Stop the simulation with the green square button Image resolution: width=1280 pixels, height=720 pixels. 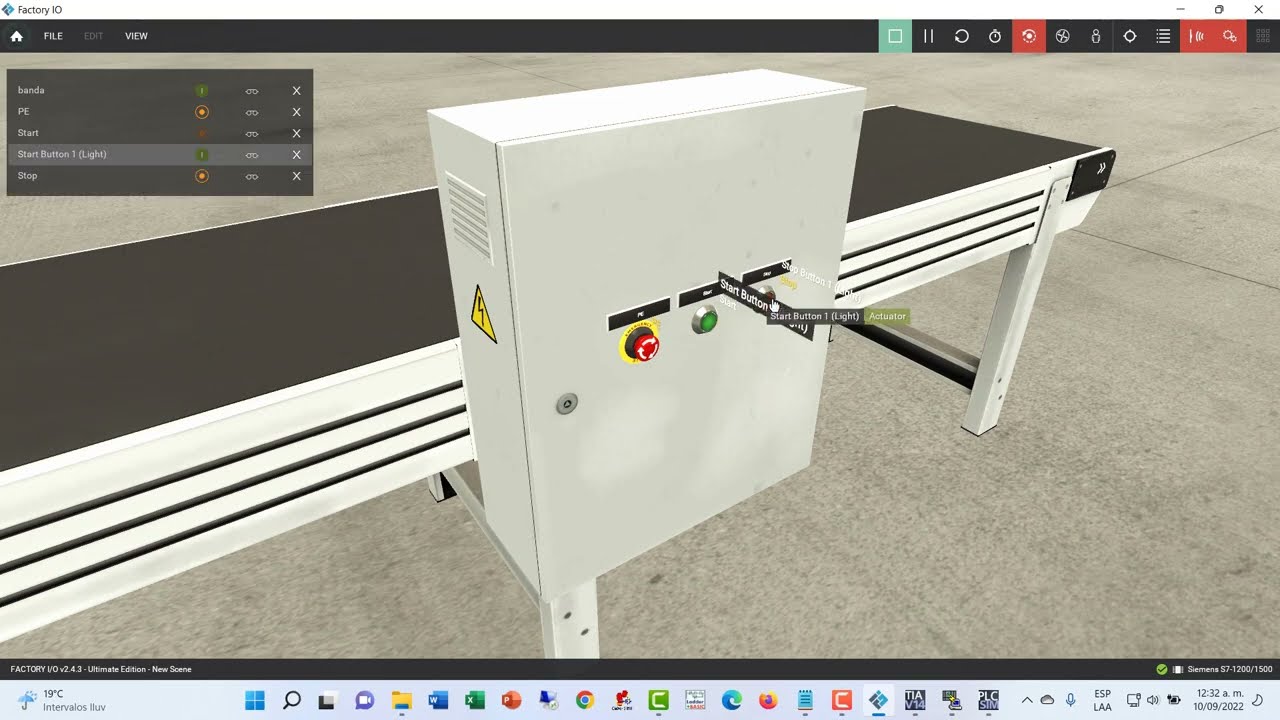pos(895,36)
